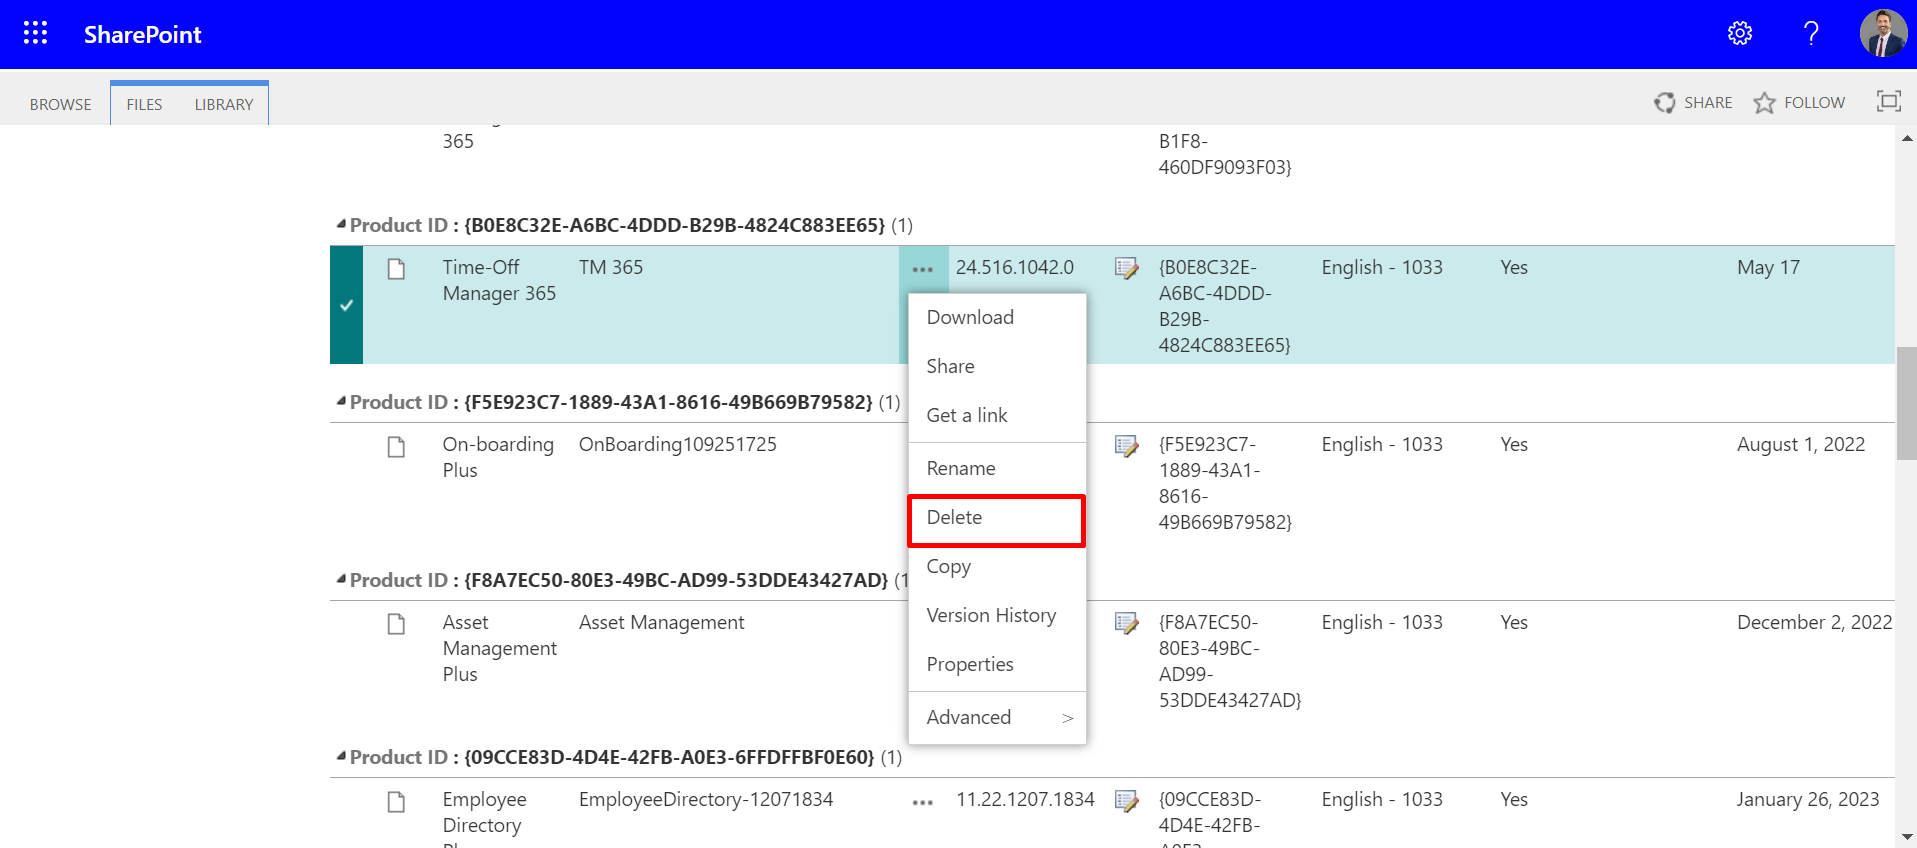Open Asset Management Plus file name

[500, 648]
